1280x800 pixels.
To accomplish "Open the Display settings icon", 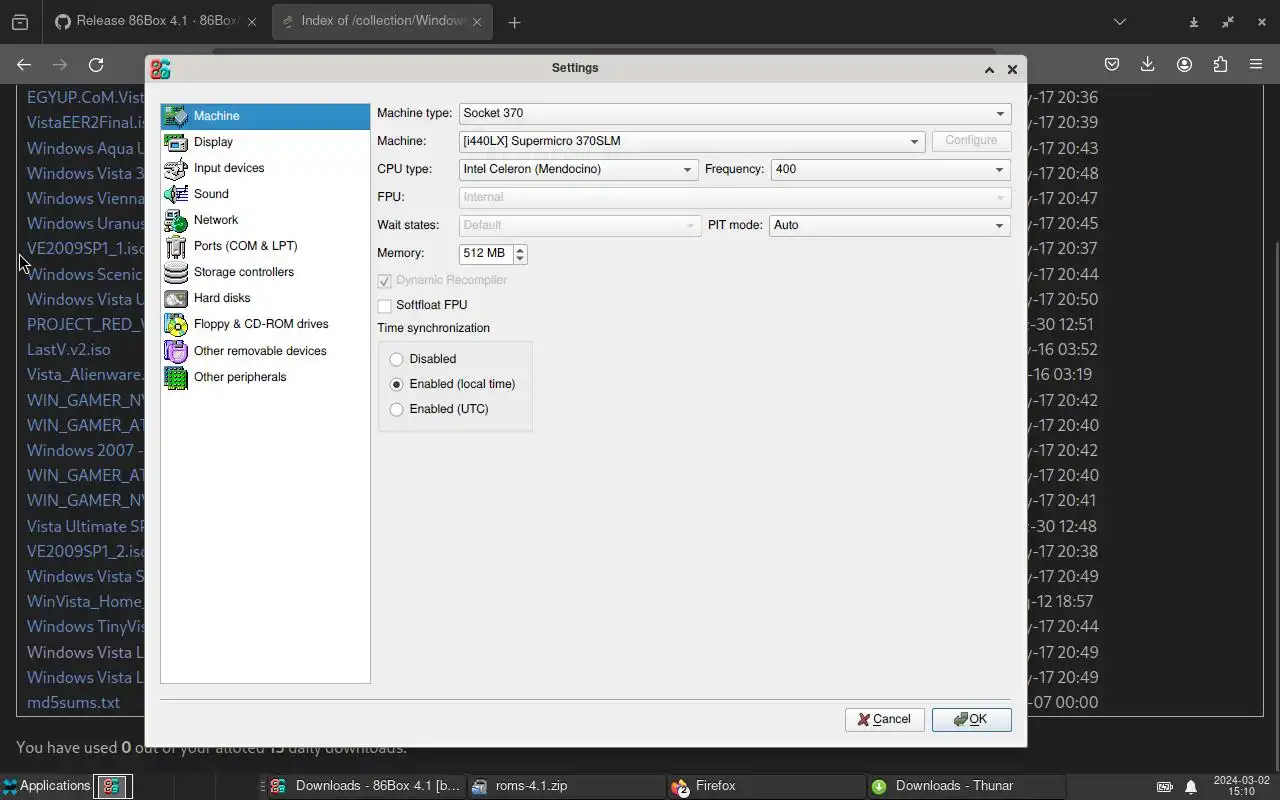I will pyautogui.click(x=175, y=142).
